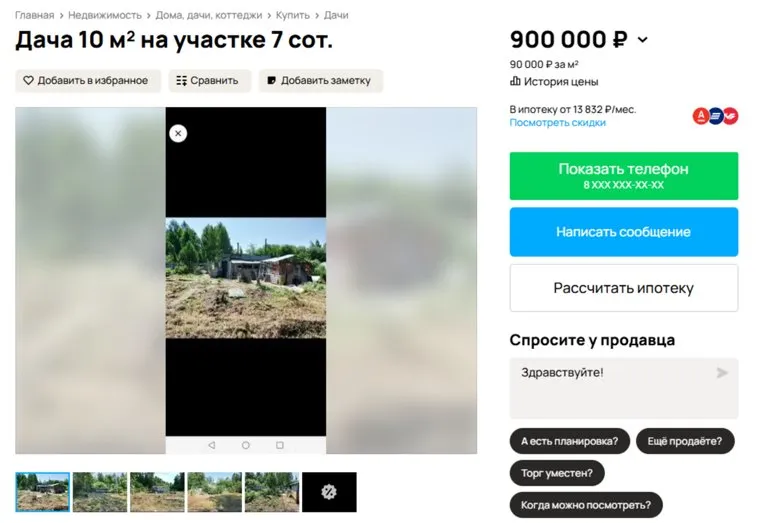760x523 pixels.
Task: Open the Посмотреть скидки link
Action: [557, 122]
